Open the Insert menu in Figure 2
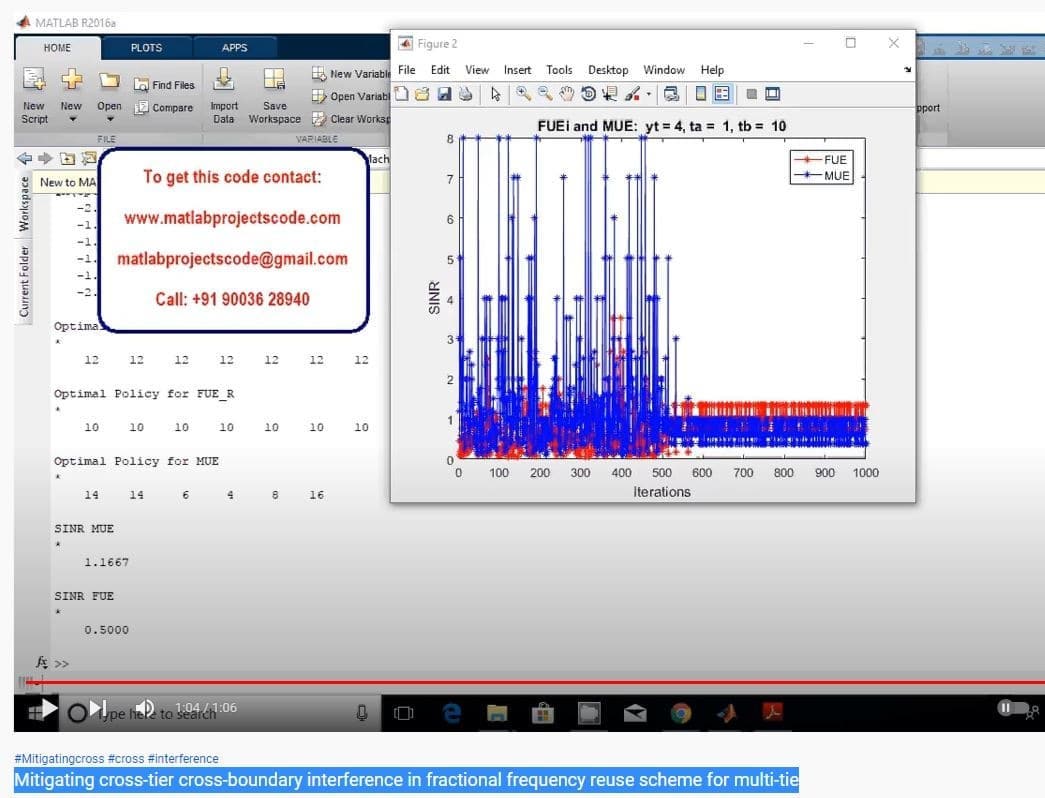The width and height of the screenshot is (1045, 798). click(517, 69)
